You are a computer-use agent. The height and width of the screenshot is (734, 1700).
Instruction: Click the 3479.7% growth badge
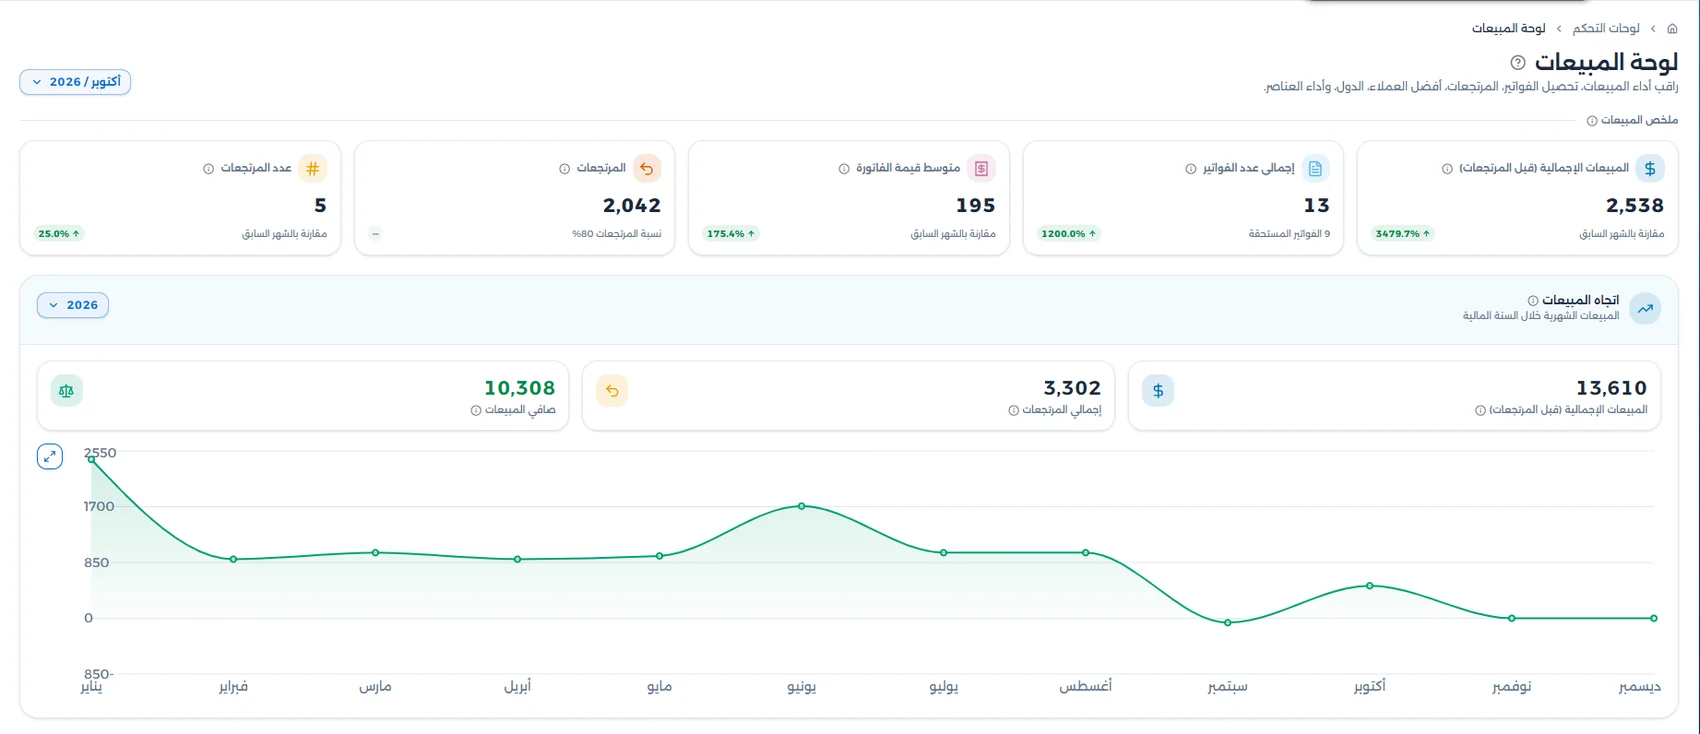point(1403,234)
